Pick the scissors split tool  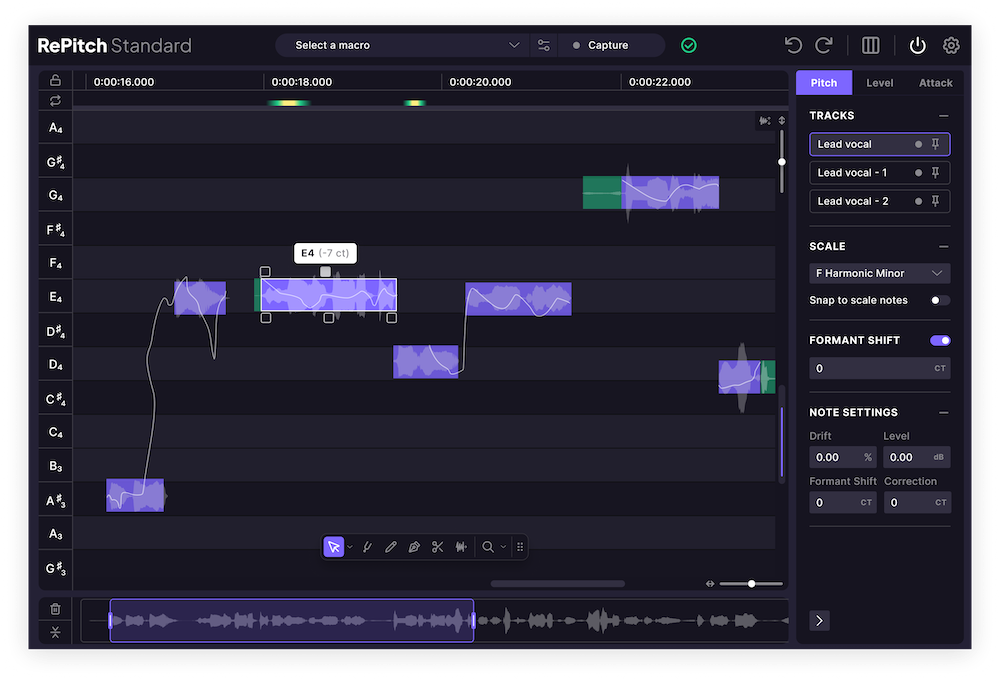(x=437, y=547)
